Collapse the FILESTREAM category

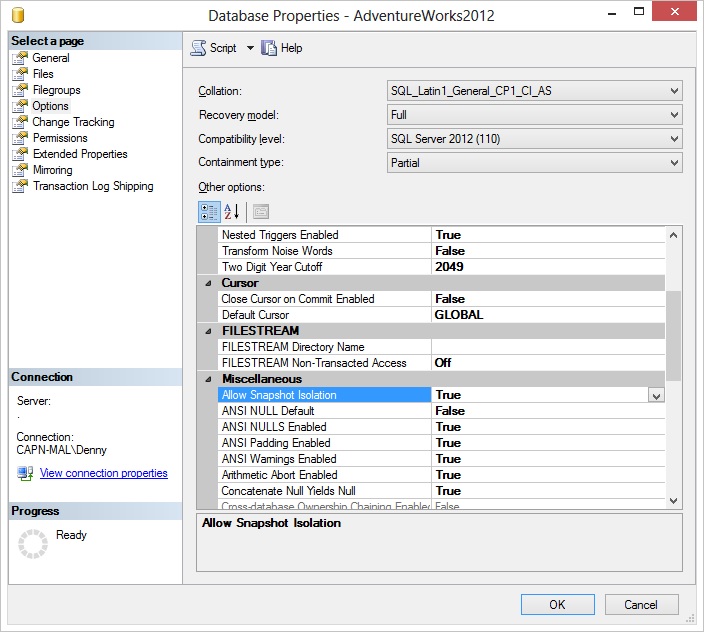click(x=208, y=331)
